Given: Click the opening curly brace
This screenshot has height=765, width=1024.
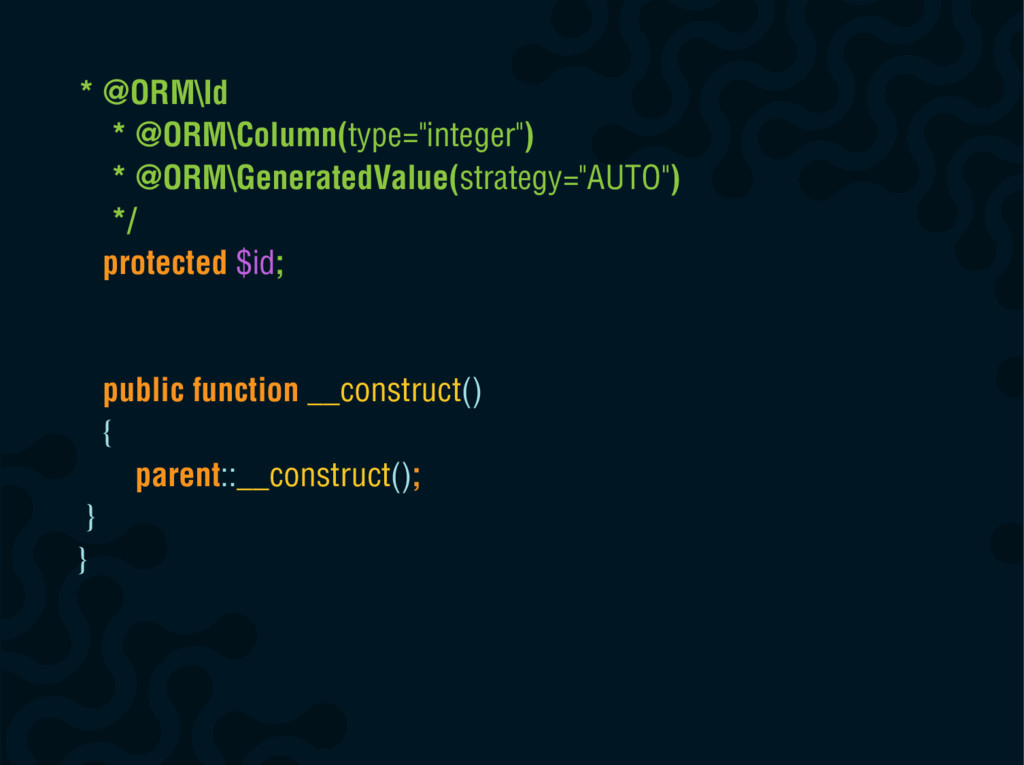Looking at the screenshot, I should click(107, 433).
